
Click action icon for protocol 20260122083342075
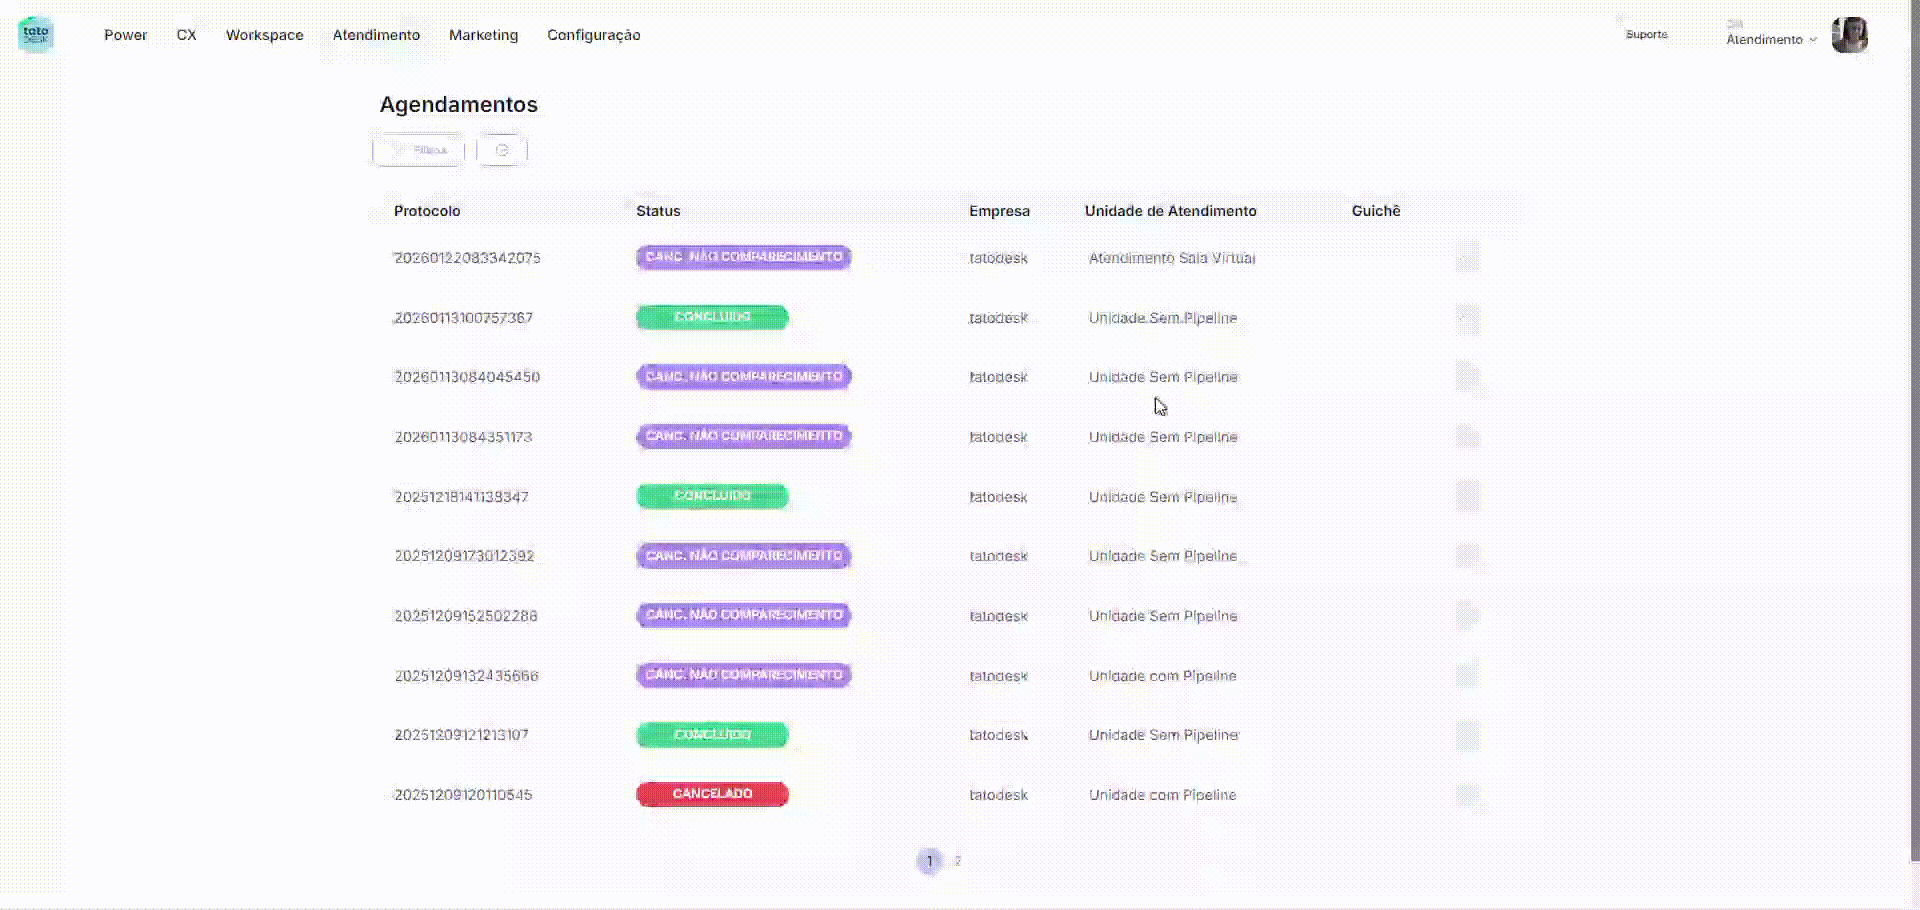tap(1466, 258)
